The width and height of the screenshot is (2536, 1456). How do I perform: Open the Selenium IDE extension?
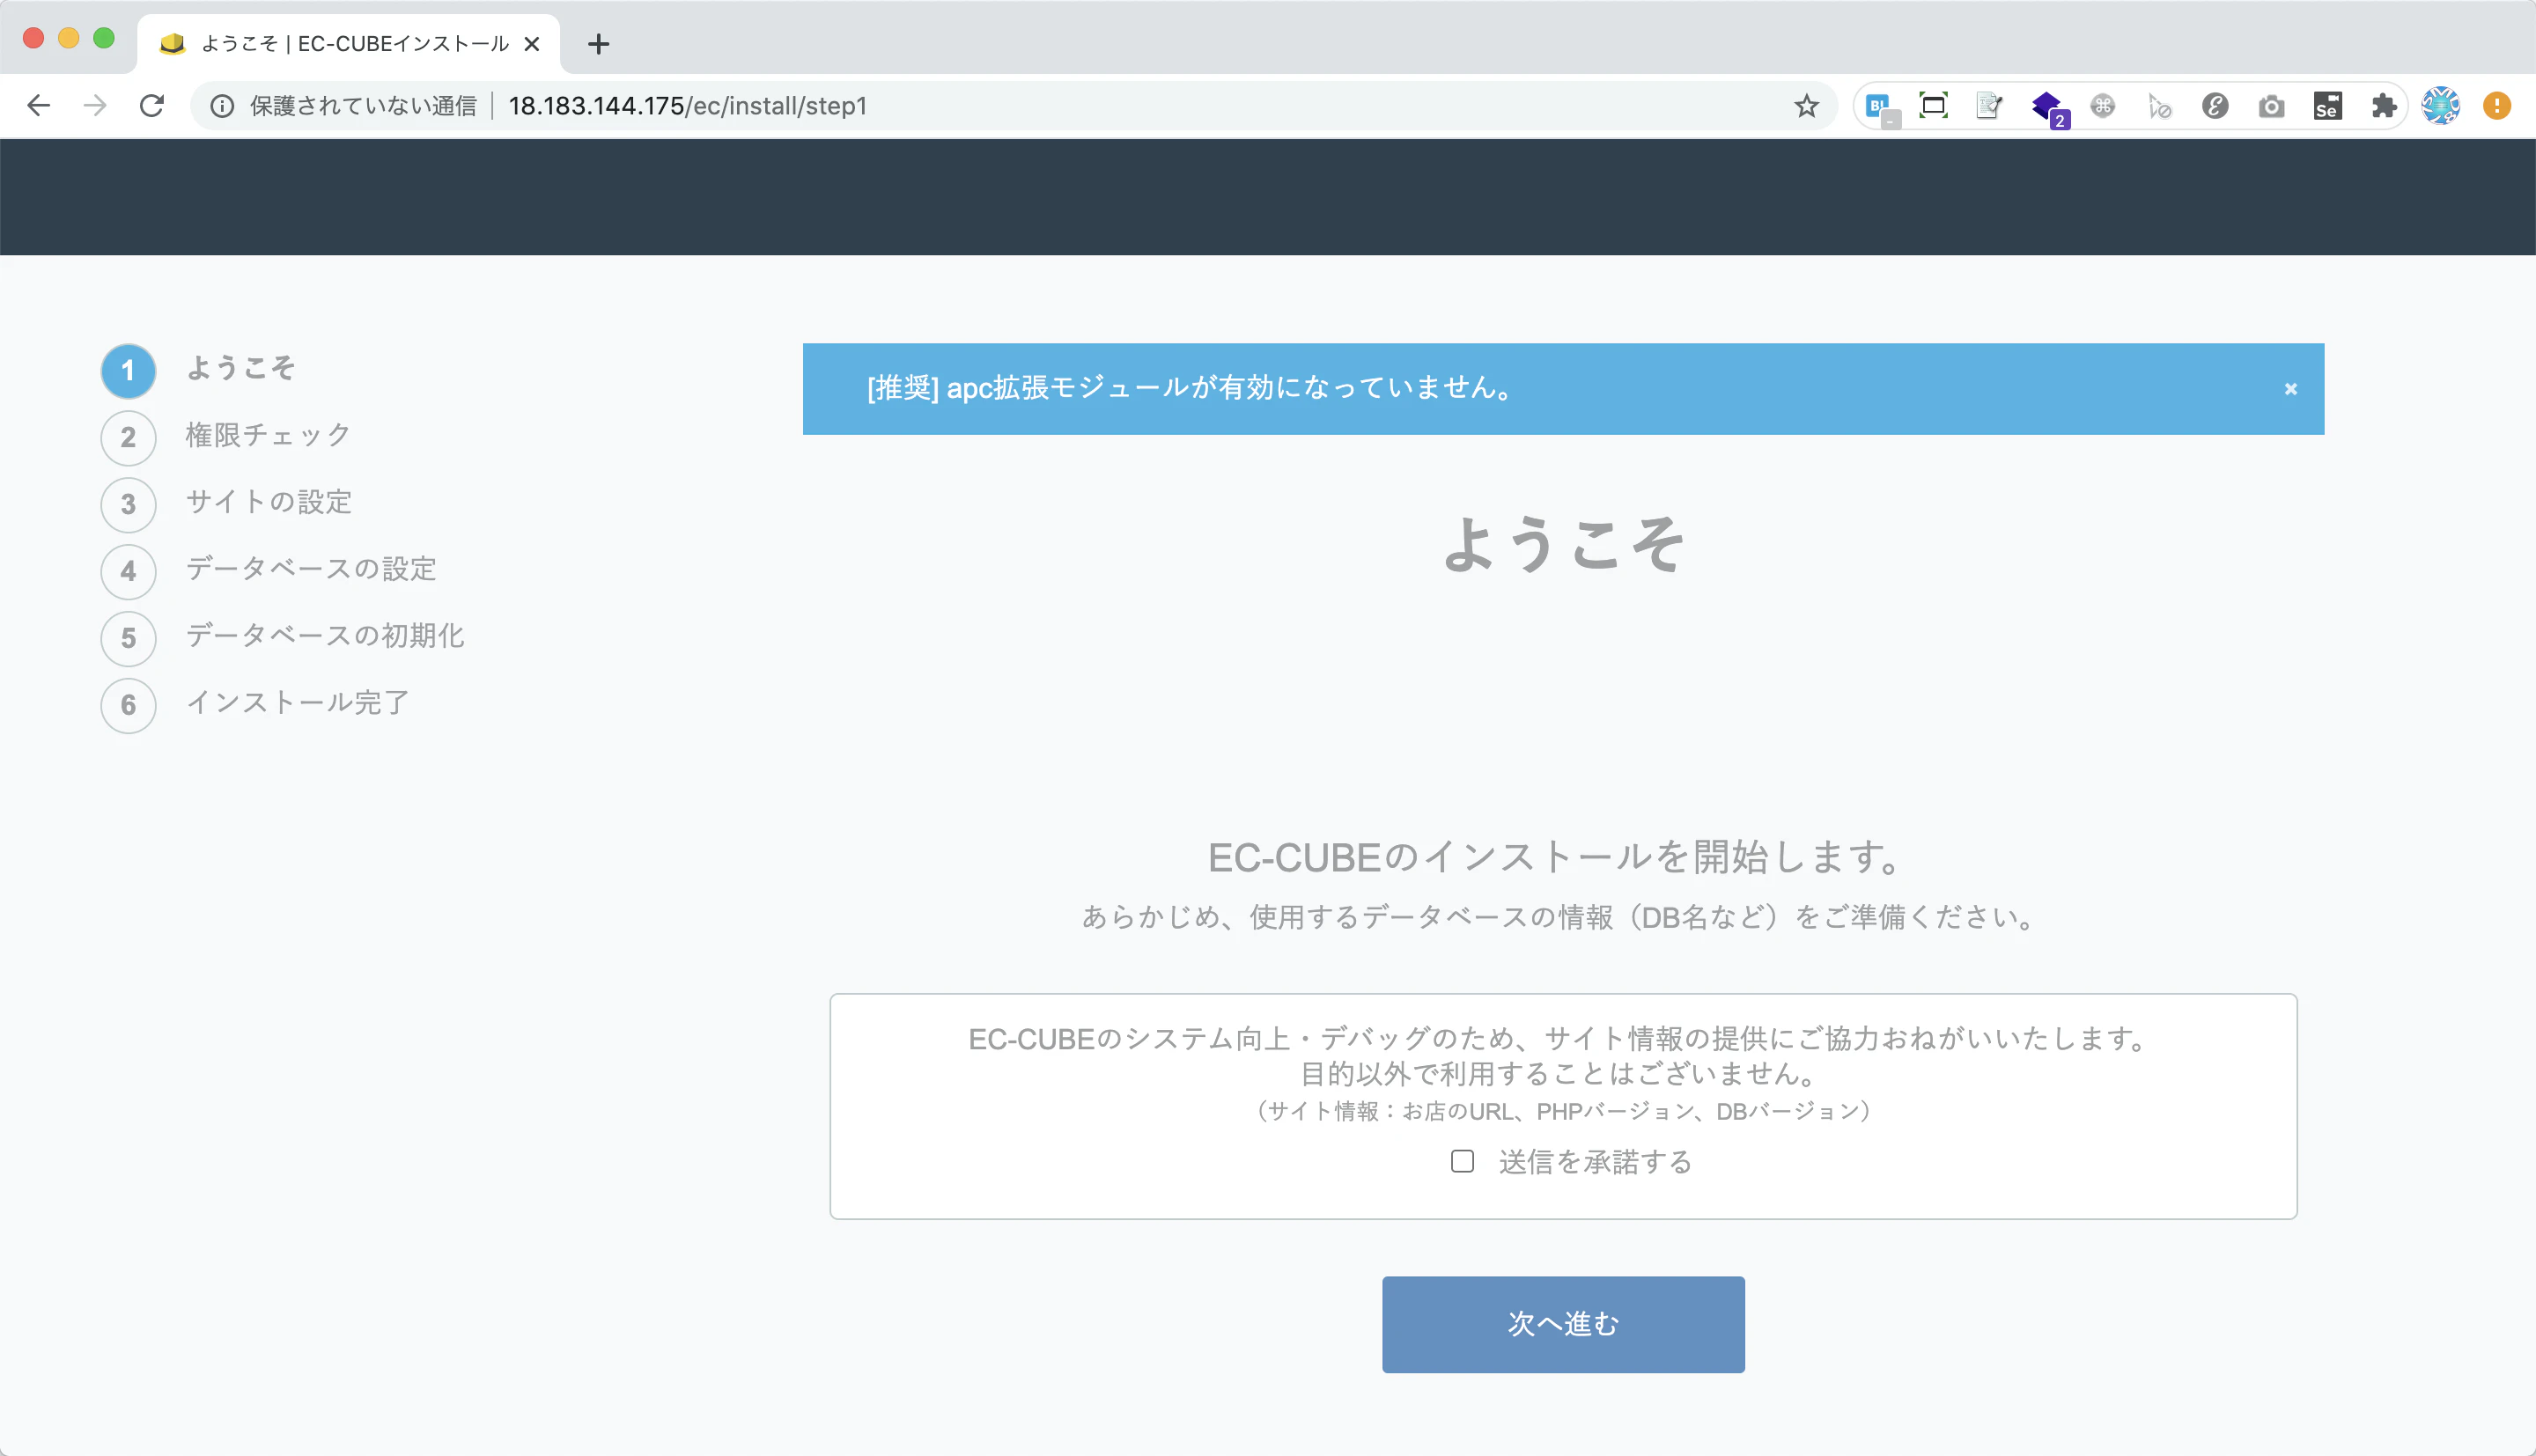coord(2327,106)
